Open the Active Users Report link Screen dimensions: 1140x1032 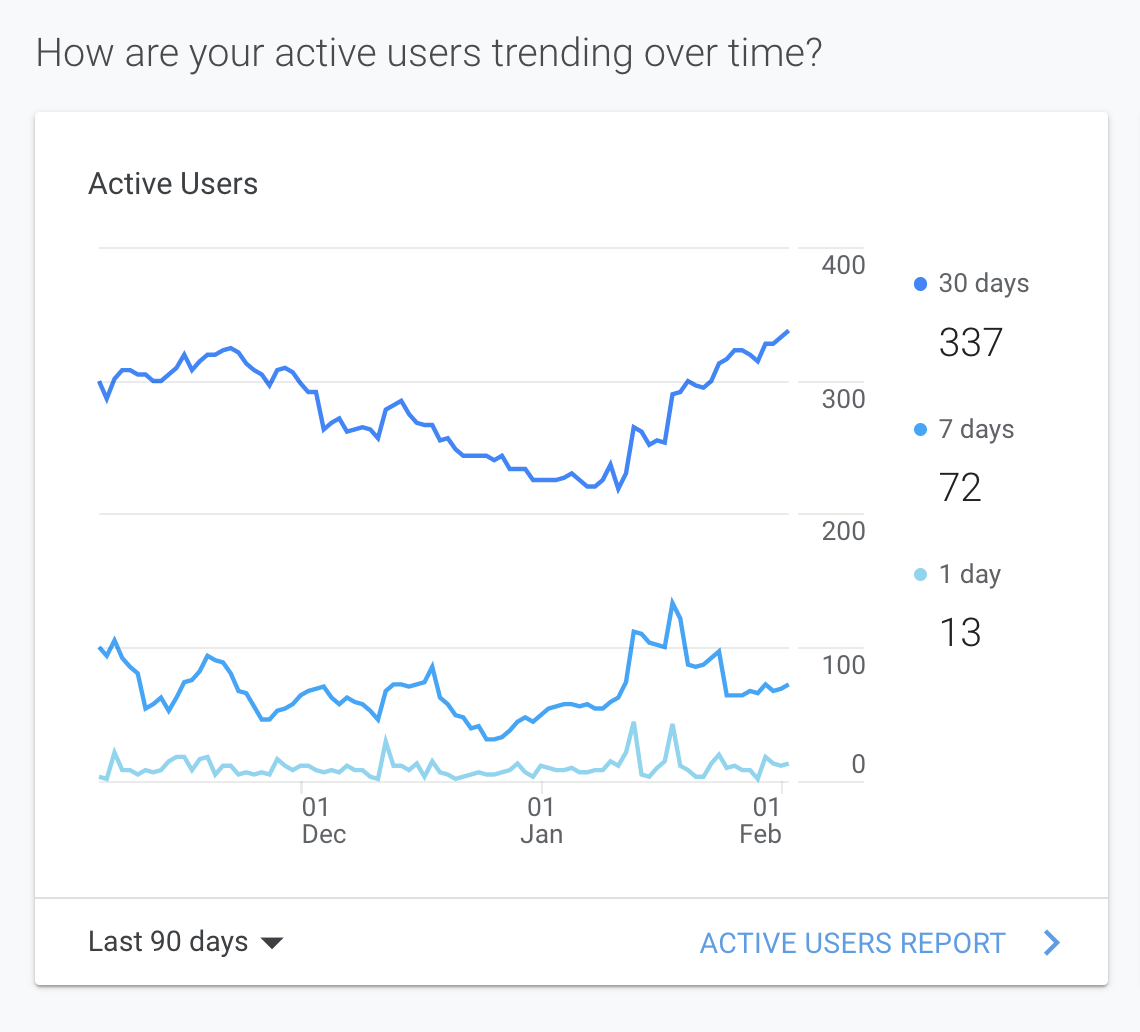pyautogui.click(x=852, y=943)
